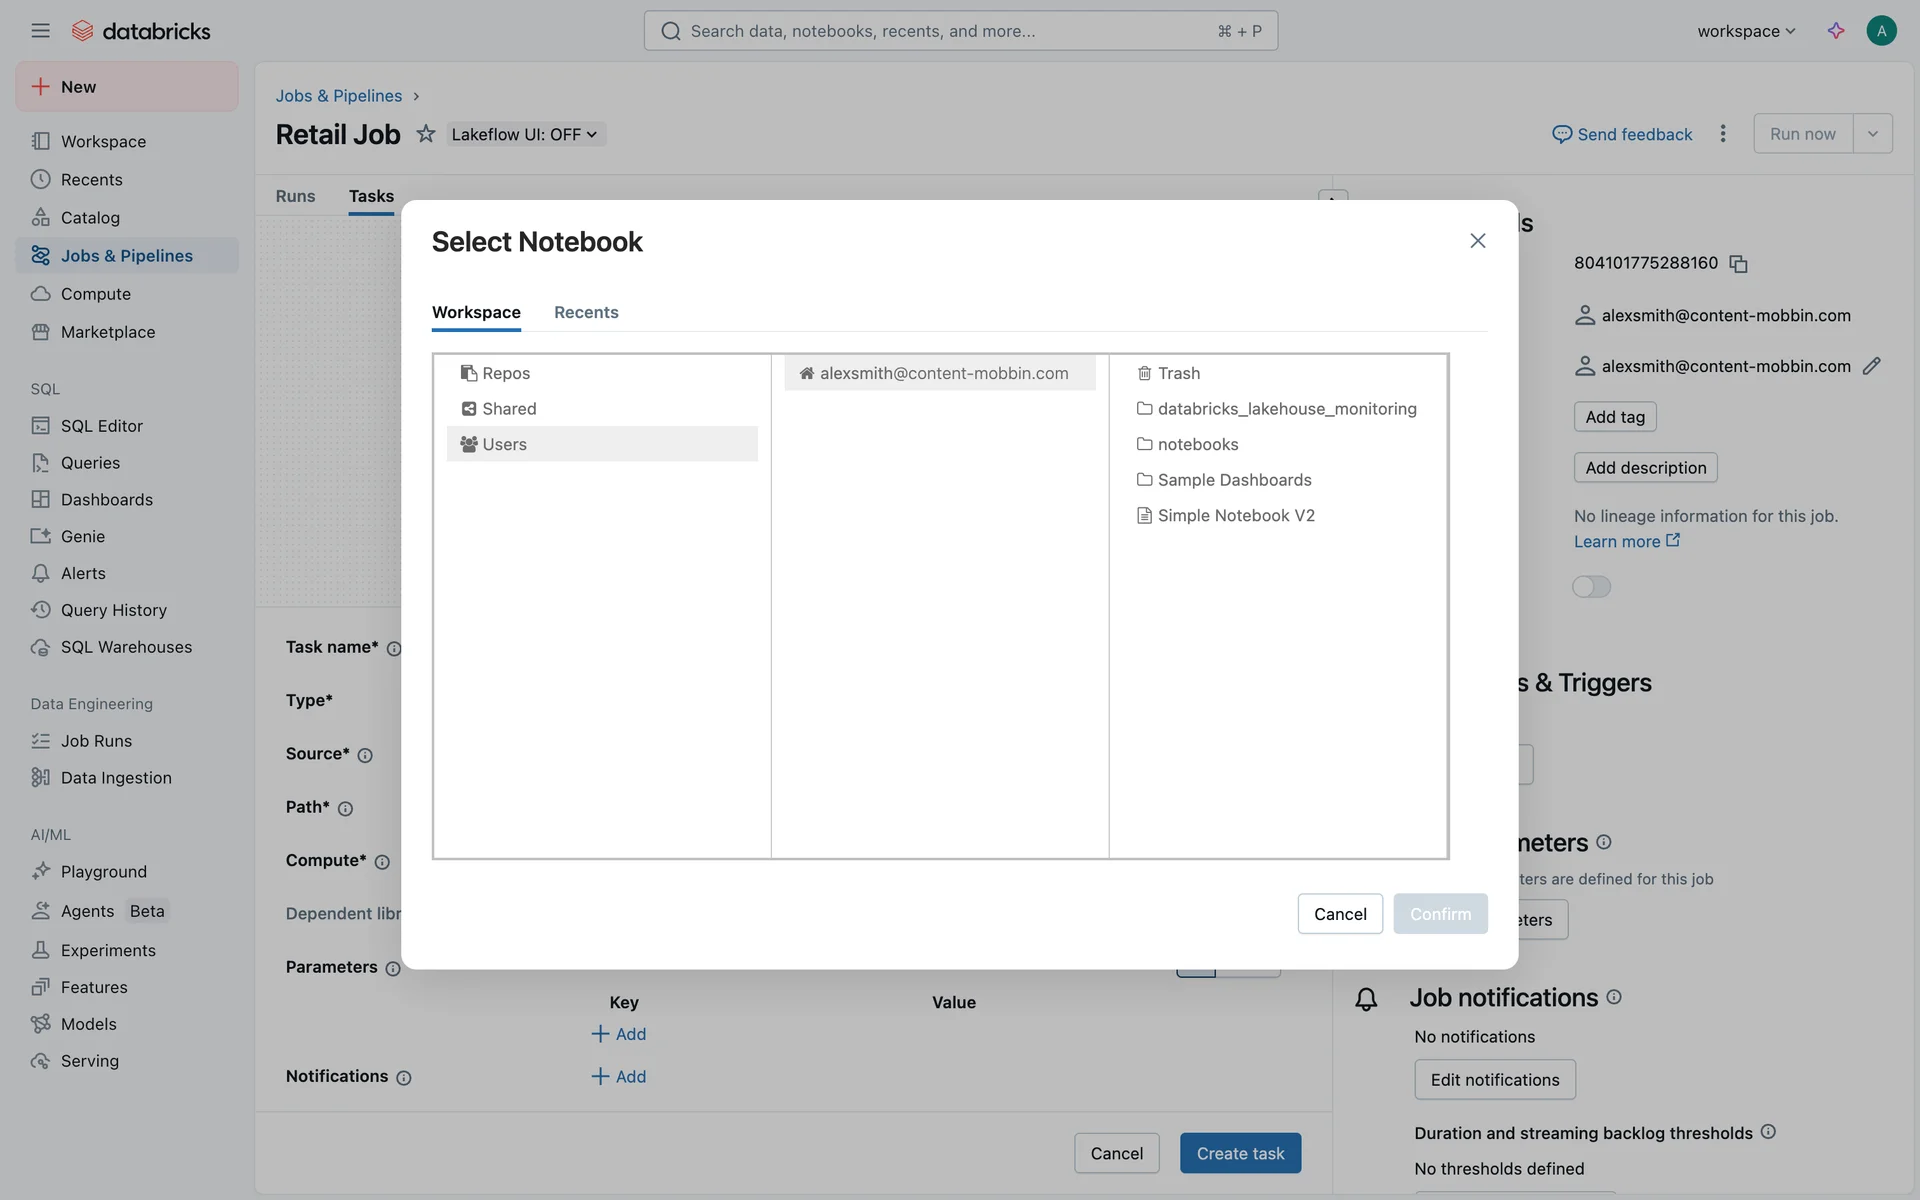Collapse the sidebar with the hamburger icon
The image size is (1920, 1200).
click(40, 31)
